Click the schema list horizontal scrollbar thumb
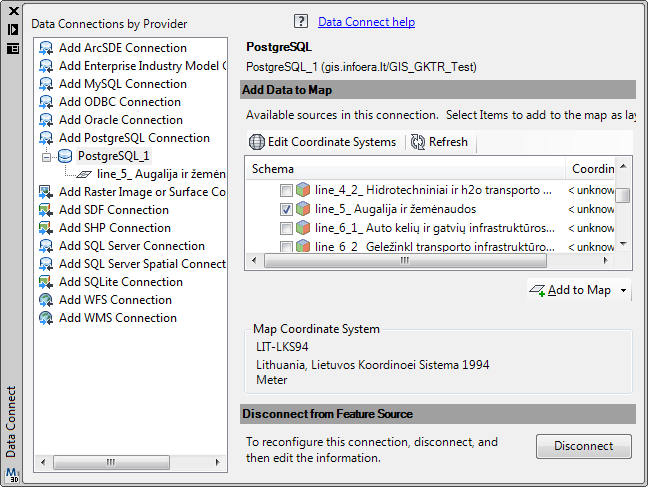Viewport: 648px width, 487px height. (405, 260)
